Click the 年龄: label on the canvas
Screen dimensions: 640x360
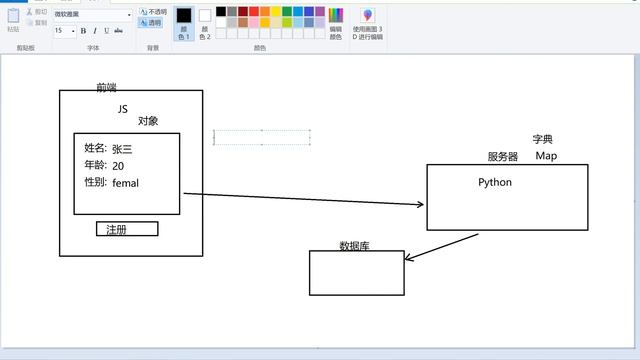(x=95, y=165)
